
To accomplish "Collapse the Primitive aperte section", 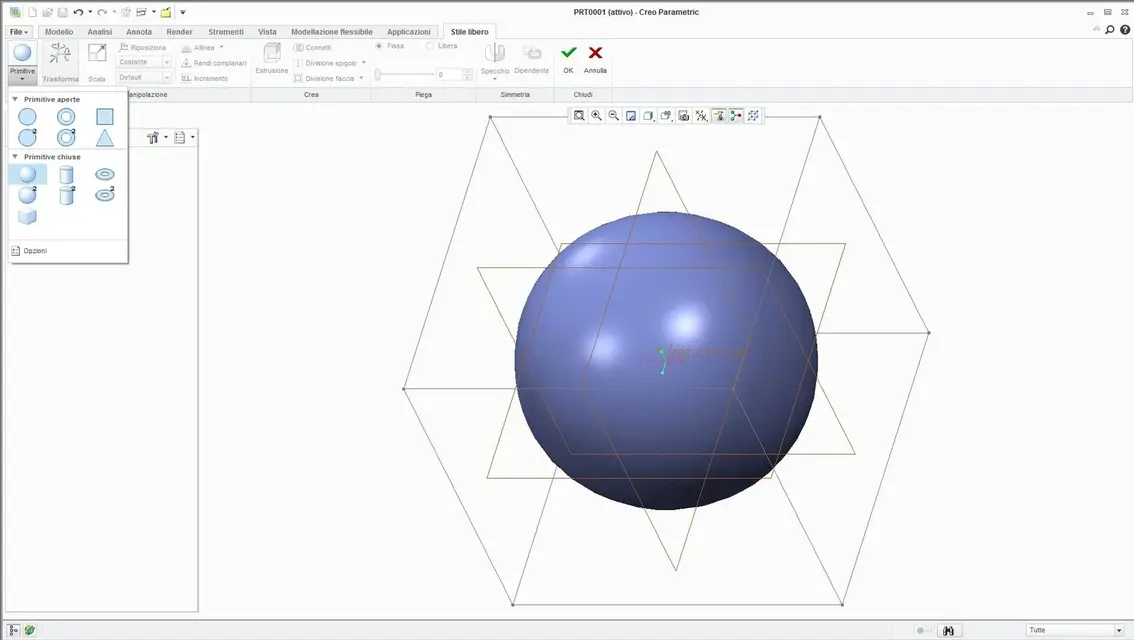I will click(15, 99).
